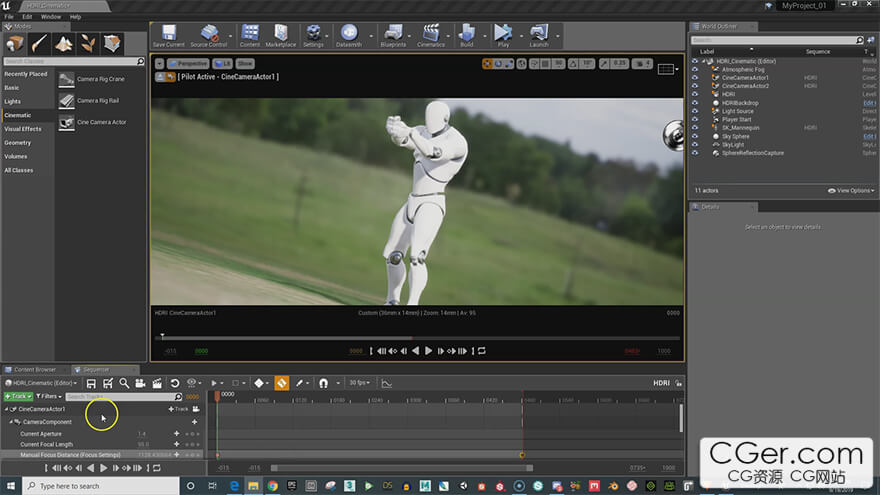Toggle loop playback in the viewport transport
Image resolution: width=880 pixels, height=495 pixels.
[x=482, y=351]
